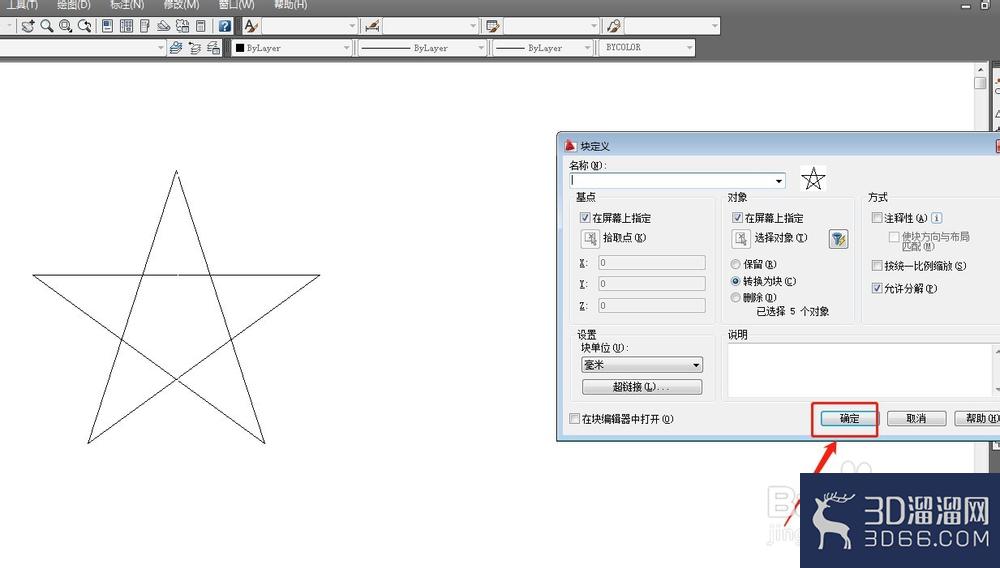Expand the multileader style dropdown list
Image resolution: width=1000 pixels, height=568 pixels.
point(714,26)
